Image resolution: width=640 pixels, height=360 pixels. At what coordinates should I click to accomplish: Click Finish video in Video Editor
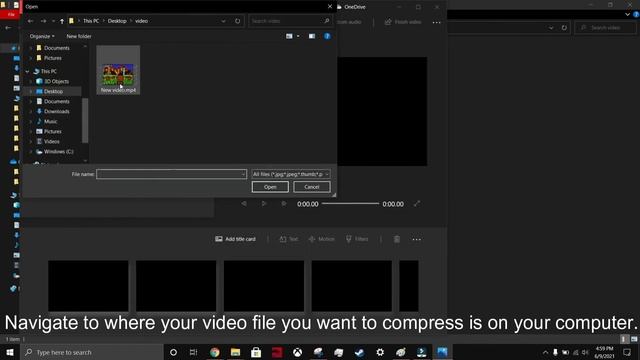[x=403, y=22]
